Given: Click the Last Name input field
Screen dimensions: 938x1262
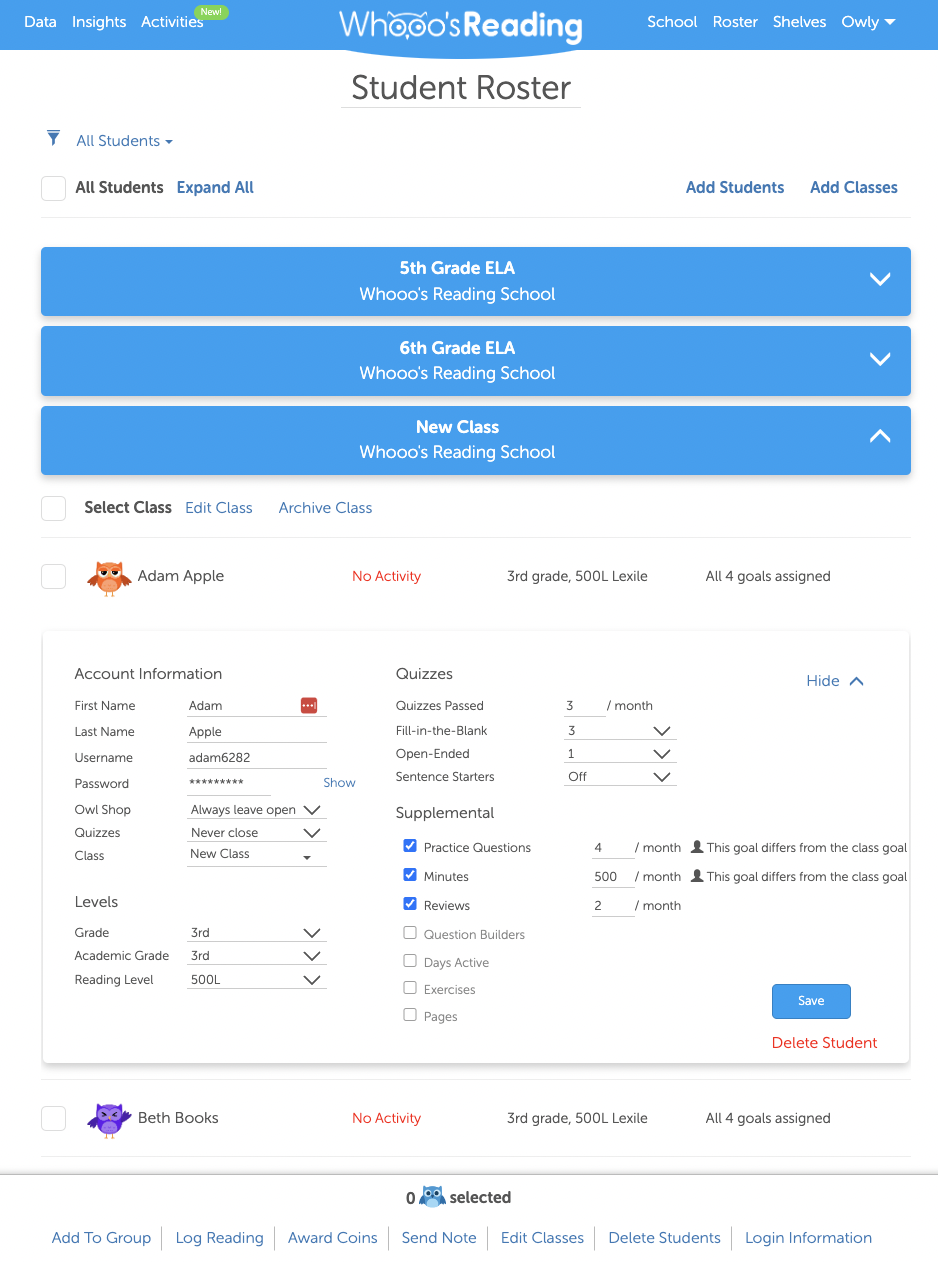Looking at the screenshot, I should tap(257, 732).
